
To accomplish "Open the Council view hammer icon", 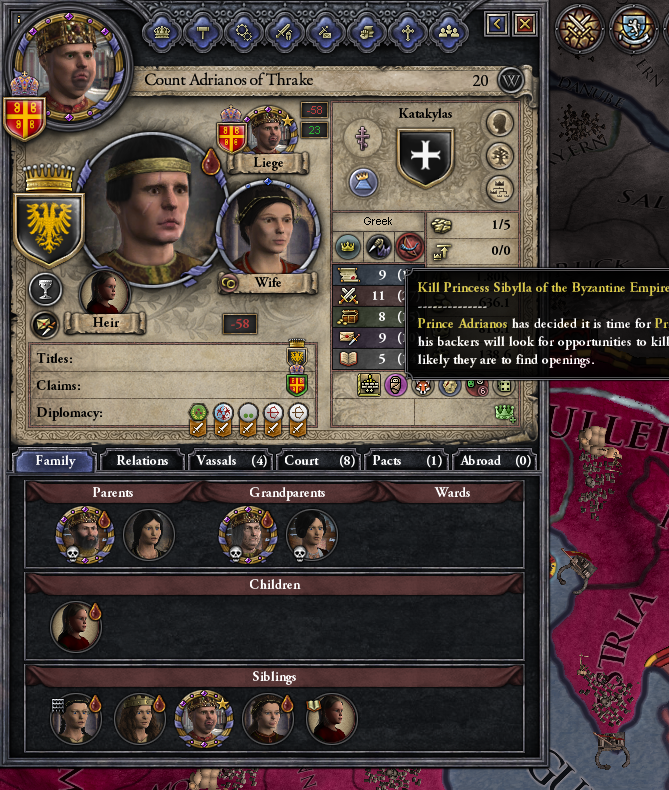I will (x=203, y=32).
